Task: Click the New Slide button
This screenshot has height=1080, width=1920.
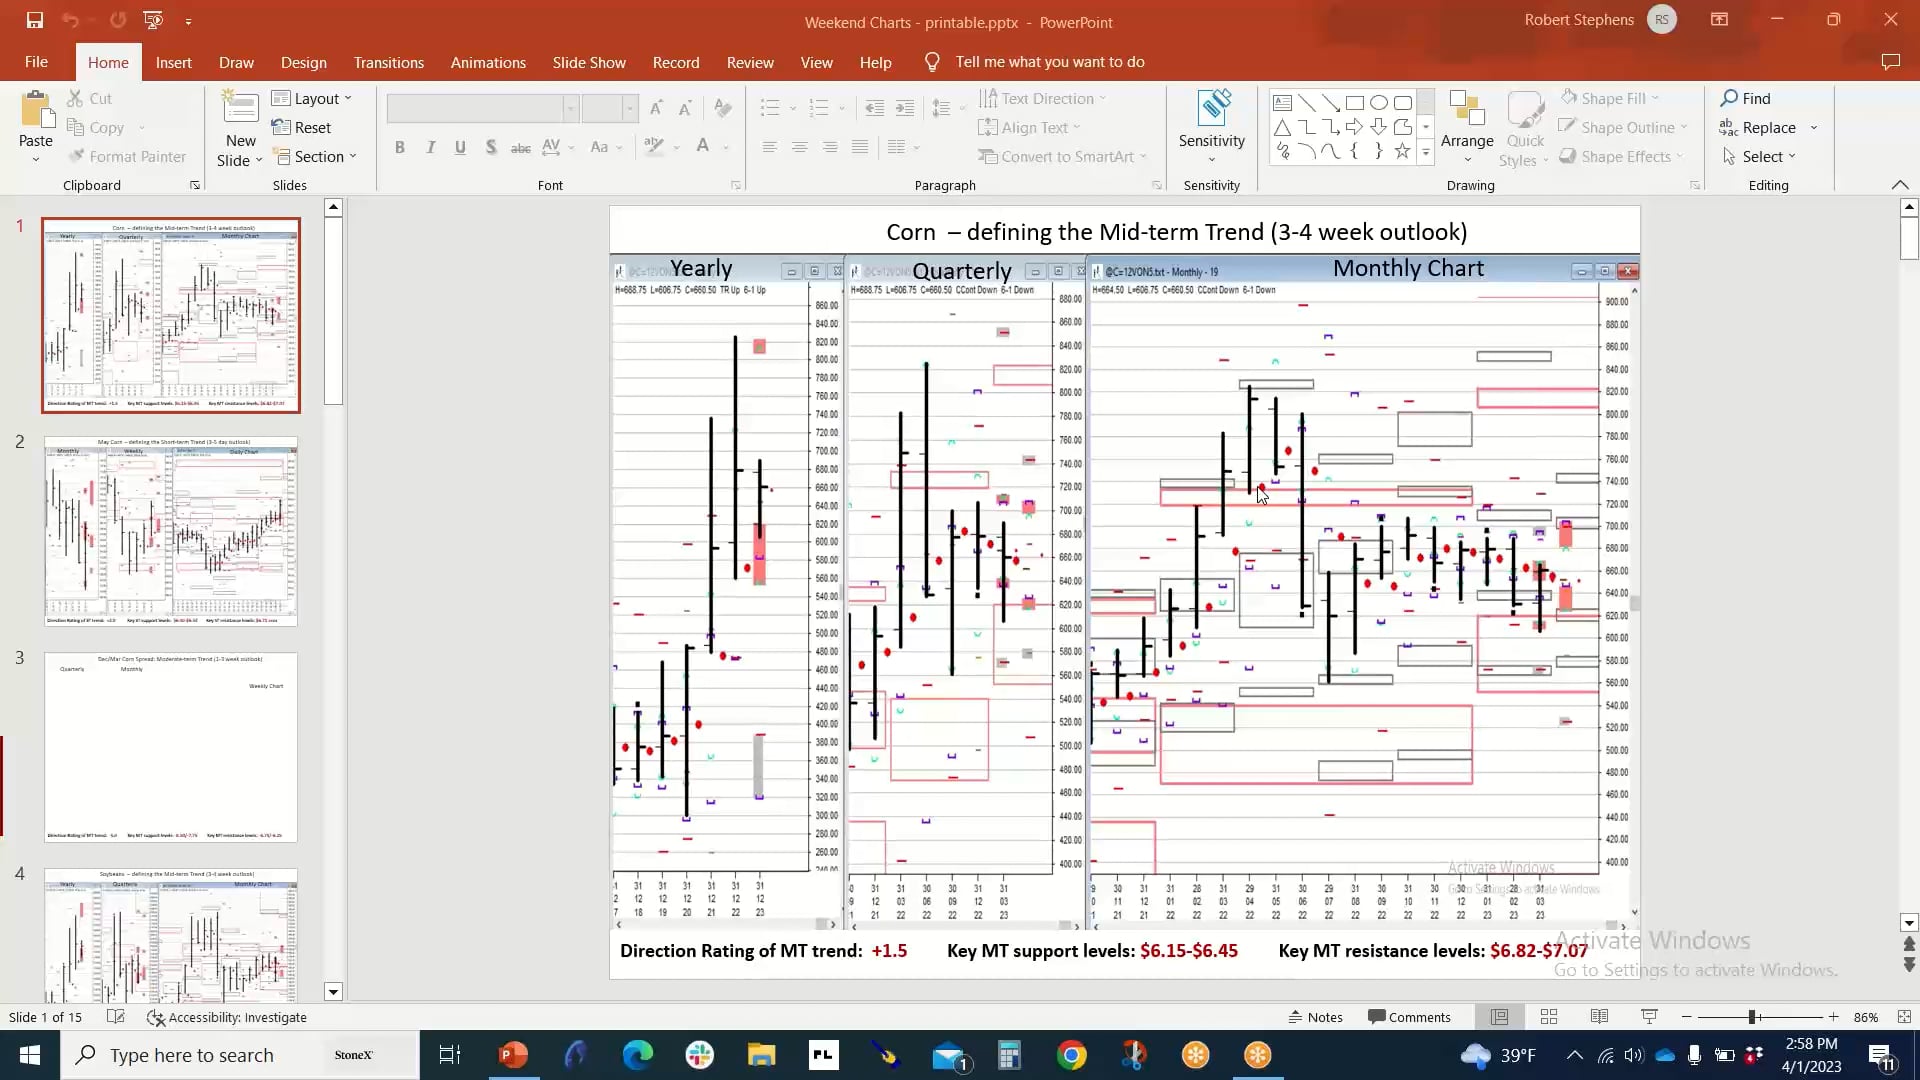Action: (239, 127)
